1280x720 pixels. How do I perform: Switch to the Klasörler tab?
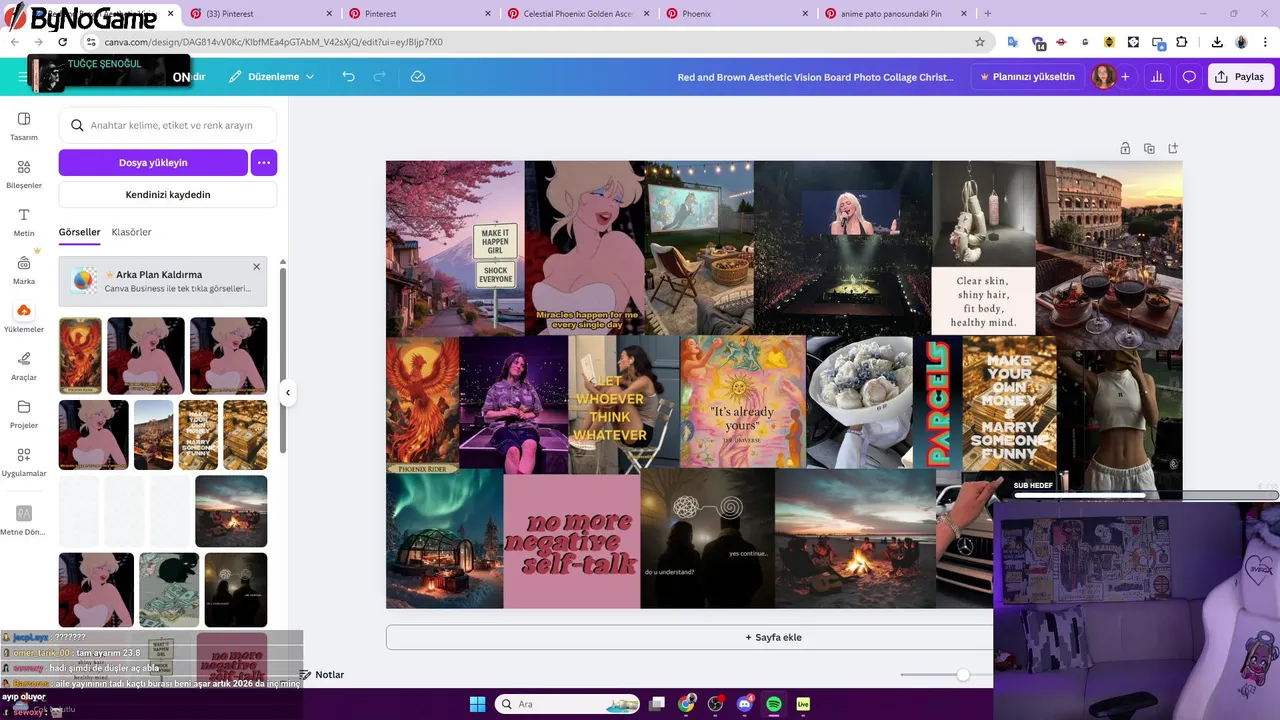131,232
